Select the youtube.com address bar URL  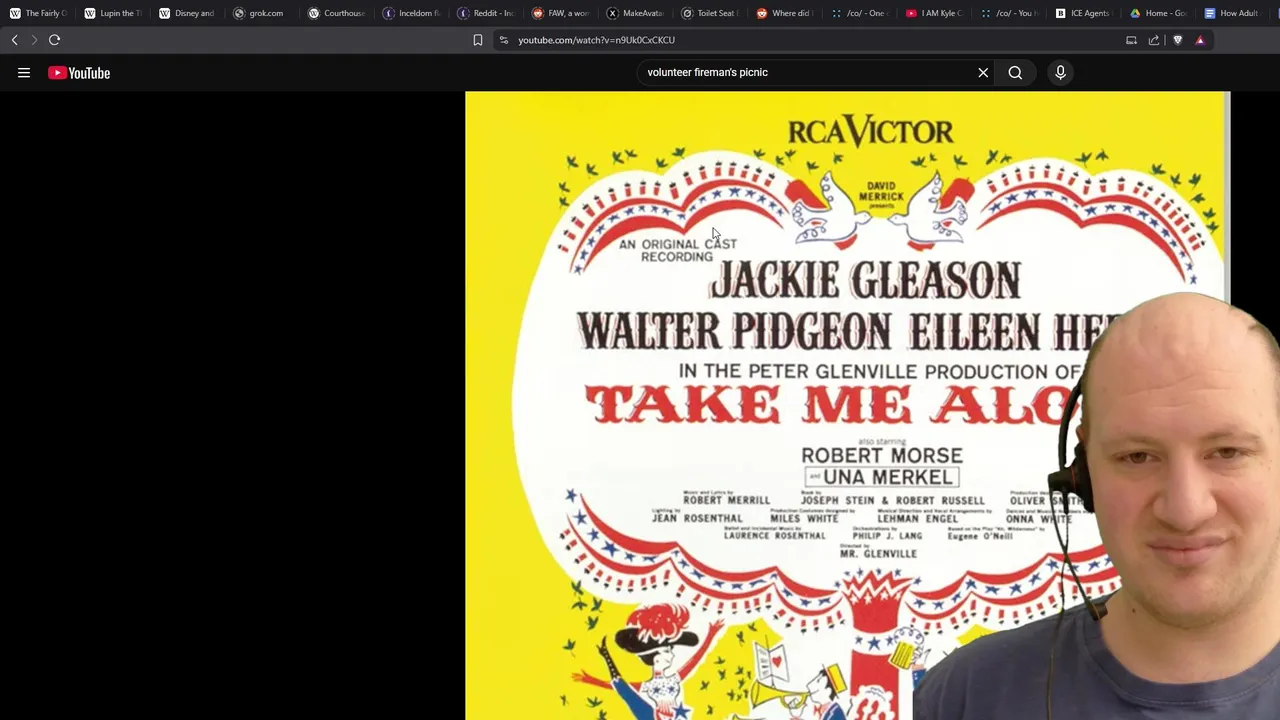tap(596, 40)
